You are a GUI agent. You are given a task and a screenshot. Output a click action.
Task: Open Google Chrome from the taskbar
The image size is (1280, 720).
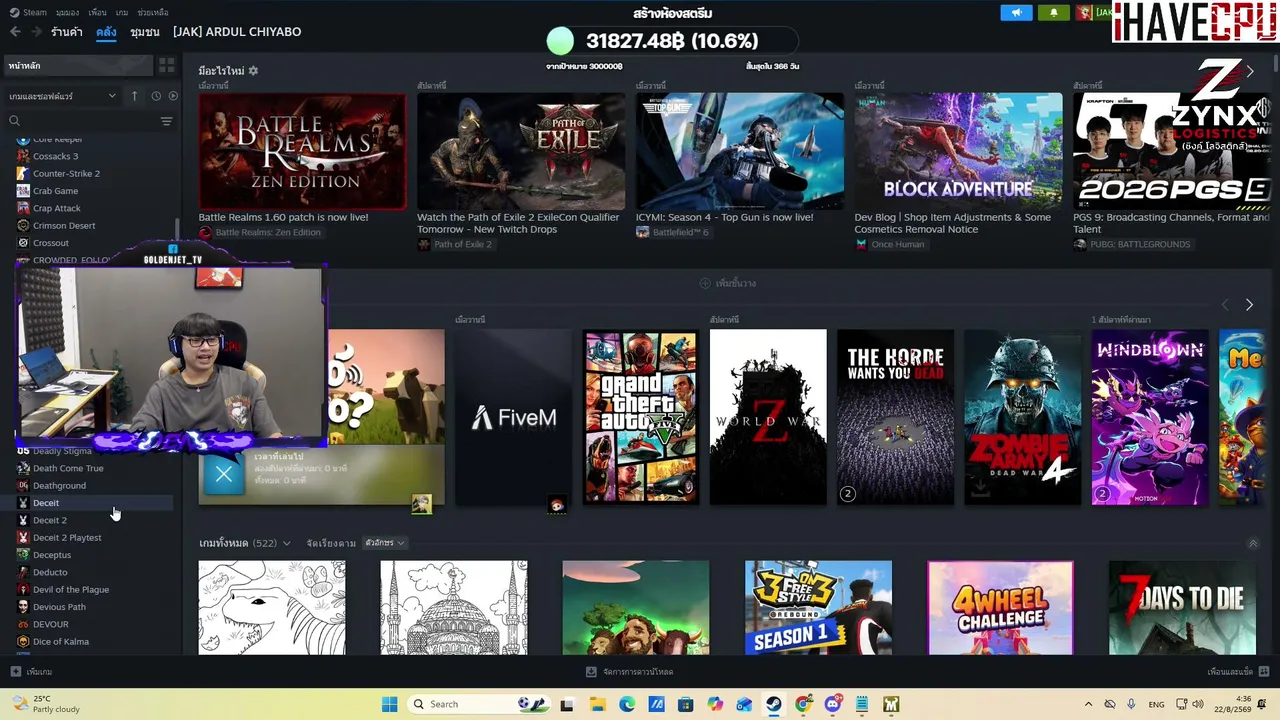(x=803, y=704)
